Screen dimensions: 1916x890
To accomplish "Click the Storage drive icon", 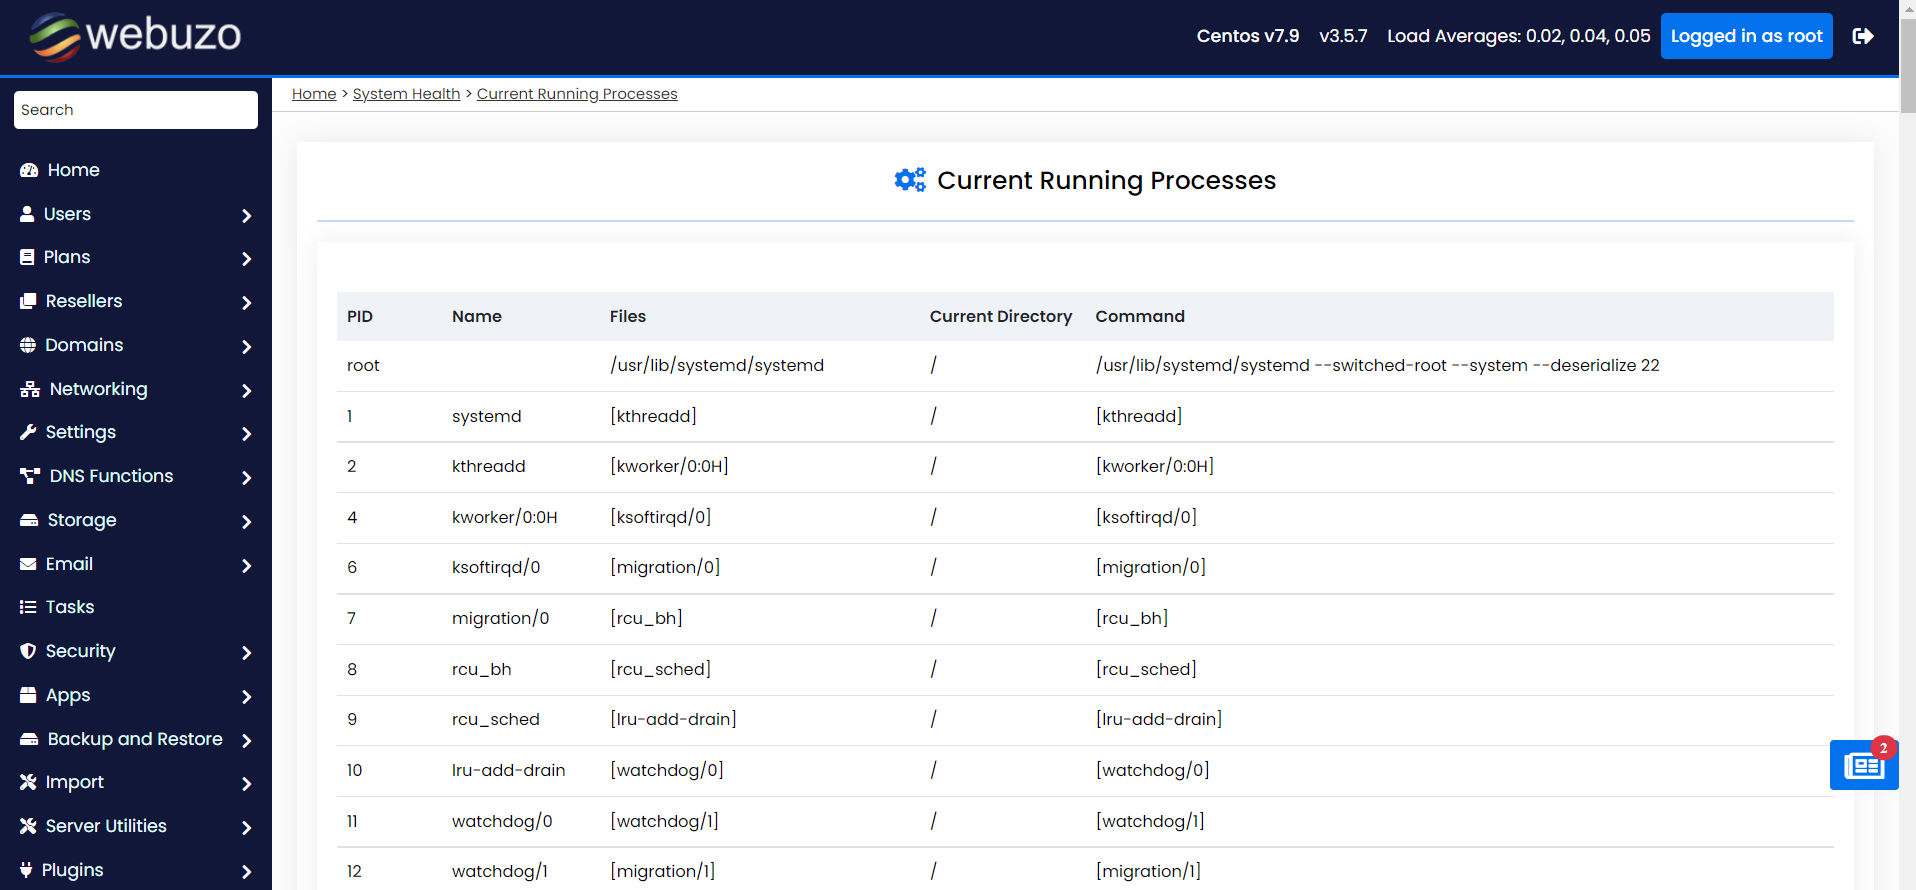I will [29, 520].
